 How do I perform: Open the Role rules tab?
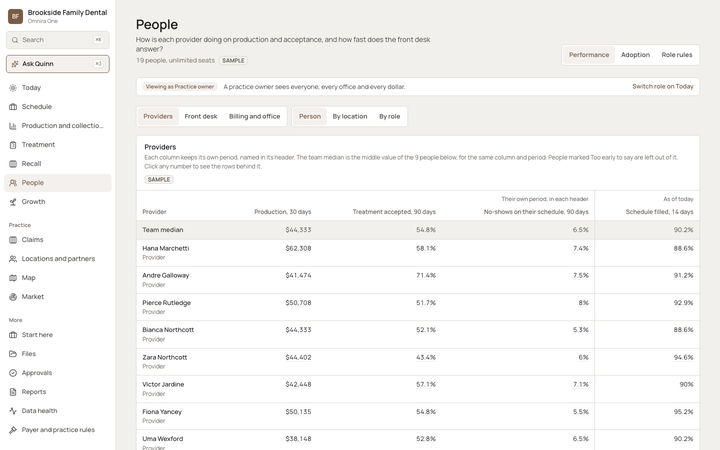676,55
